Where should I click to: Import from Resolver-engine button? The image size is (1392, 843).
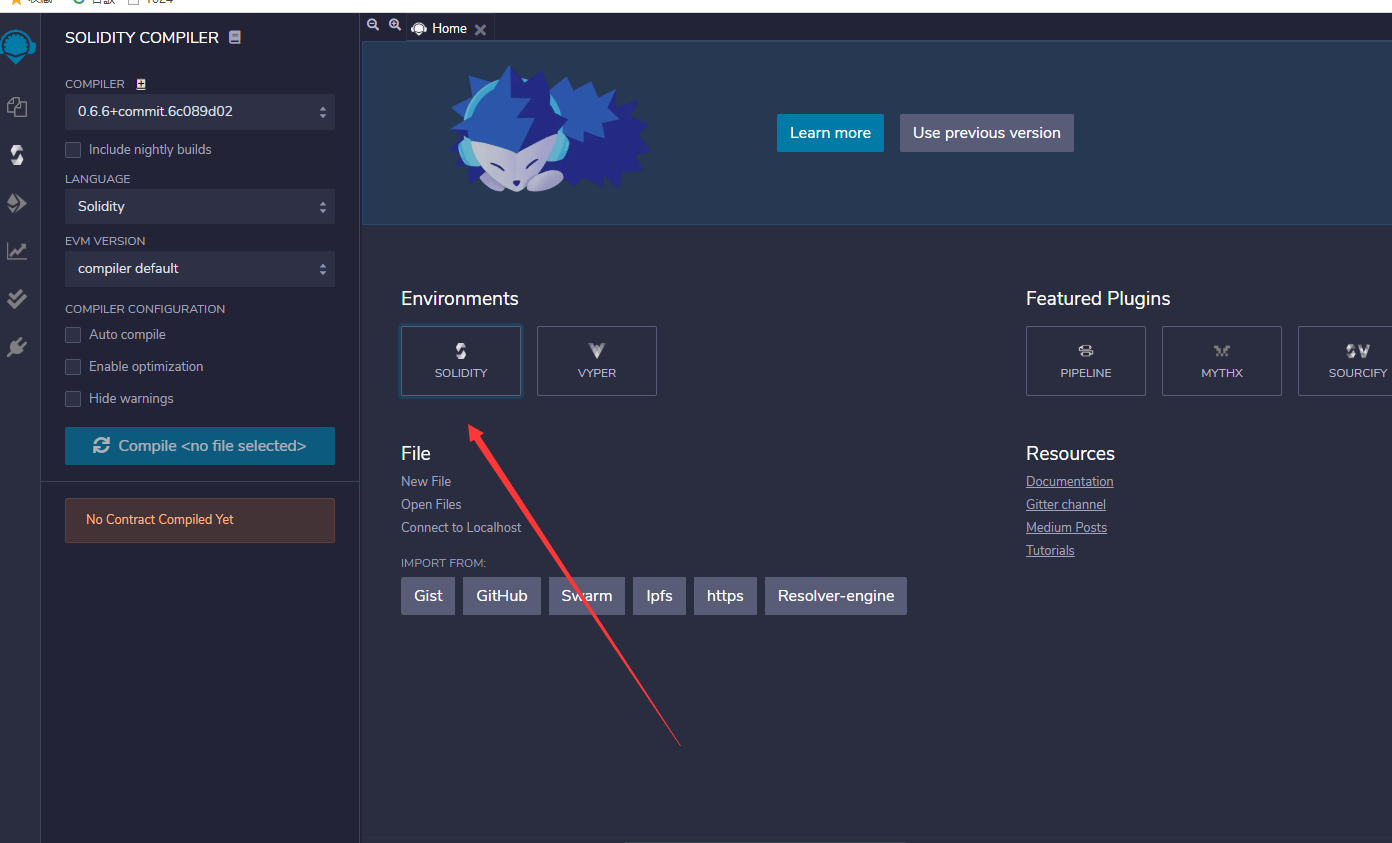[x=836, y=596]
